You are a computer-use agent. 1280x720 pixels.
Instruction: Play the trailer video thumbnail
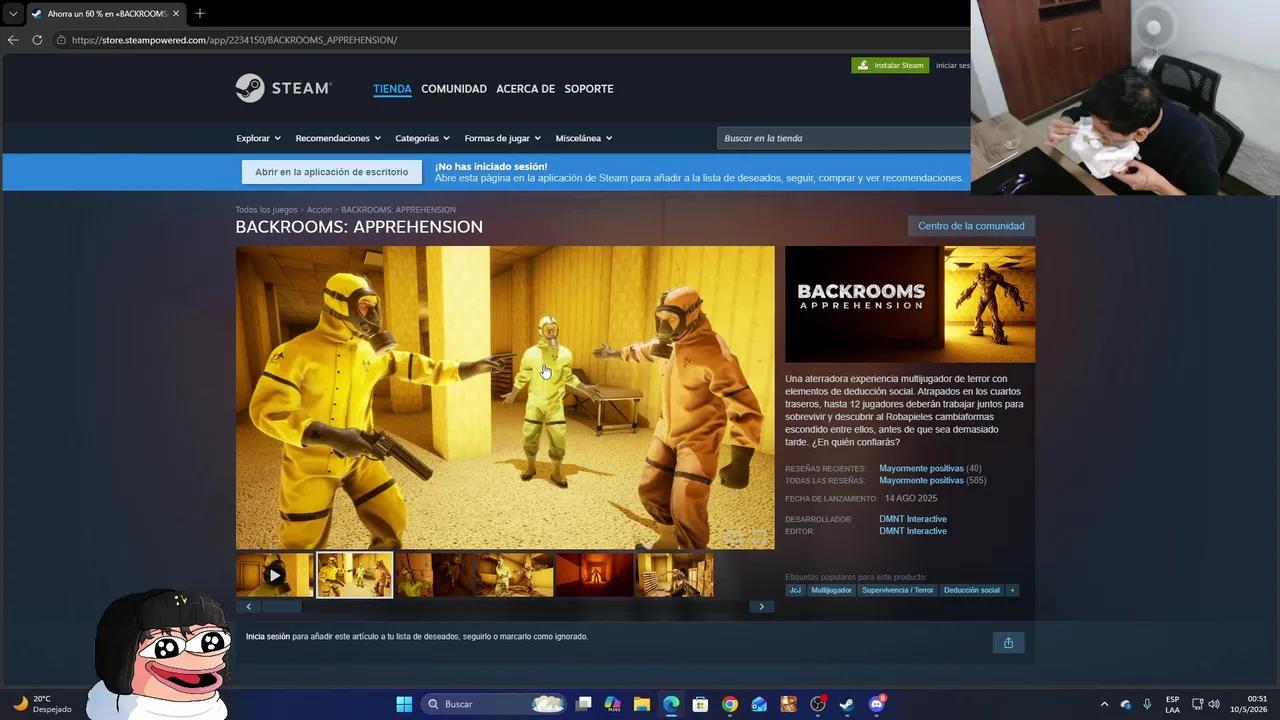coord(275,575)
